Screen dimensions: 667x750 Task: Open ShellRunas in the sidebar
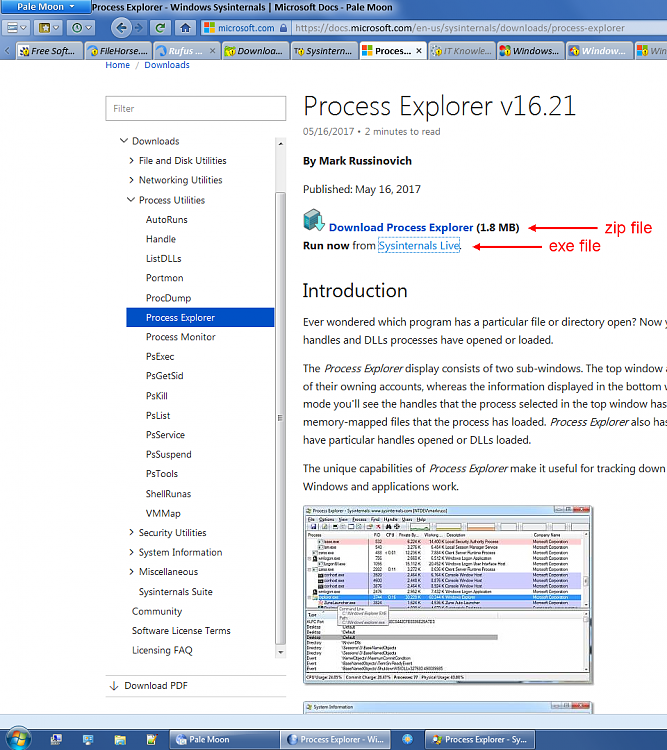click(x=168, y=494)
